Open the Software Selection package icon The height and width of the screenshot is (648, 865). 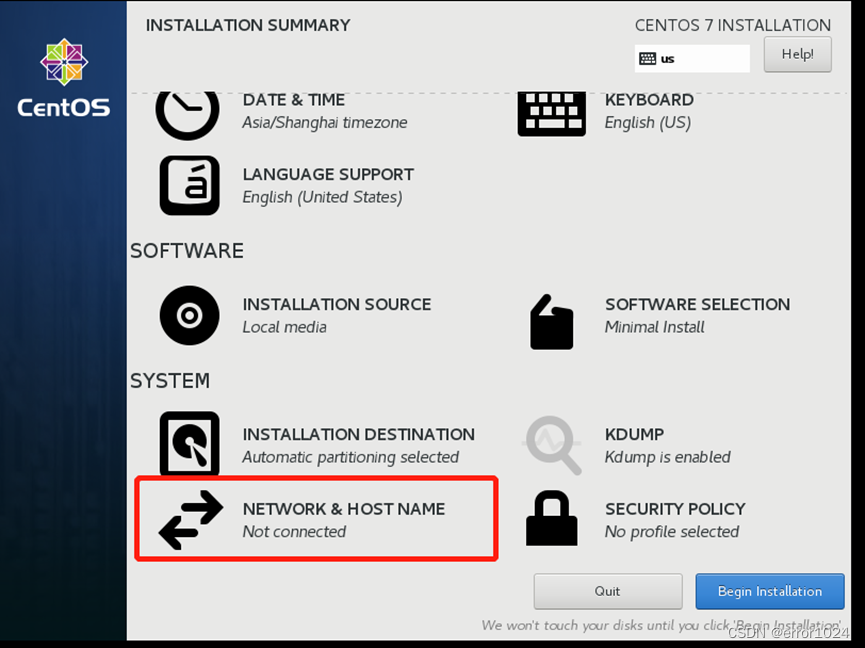552,322
